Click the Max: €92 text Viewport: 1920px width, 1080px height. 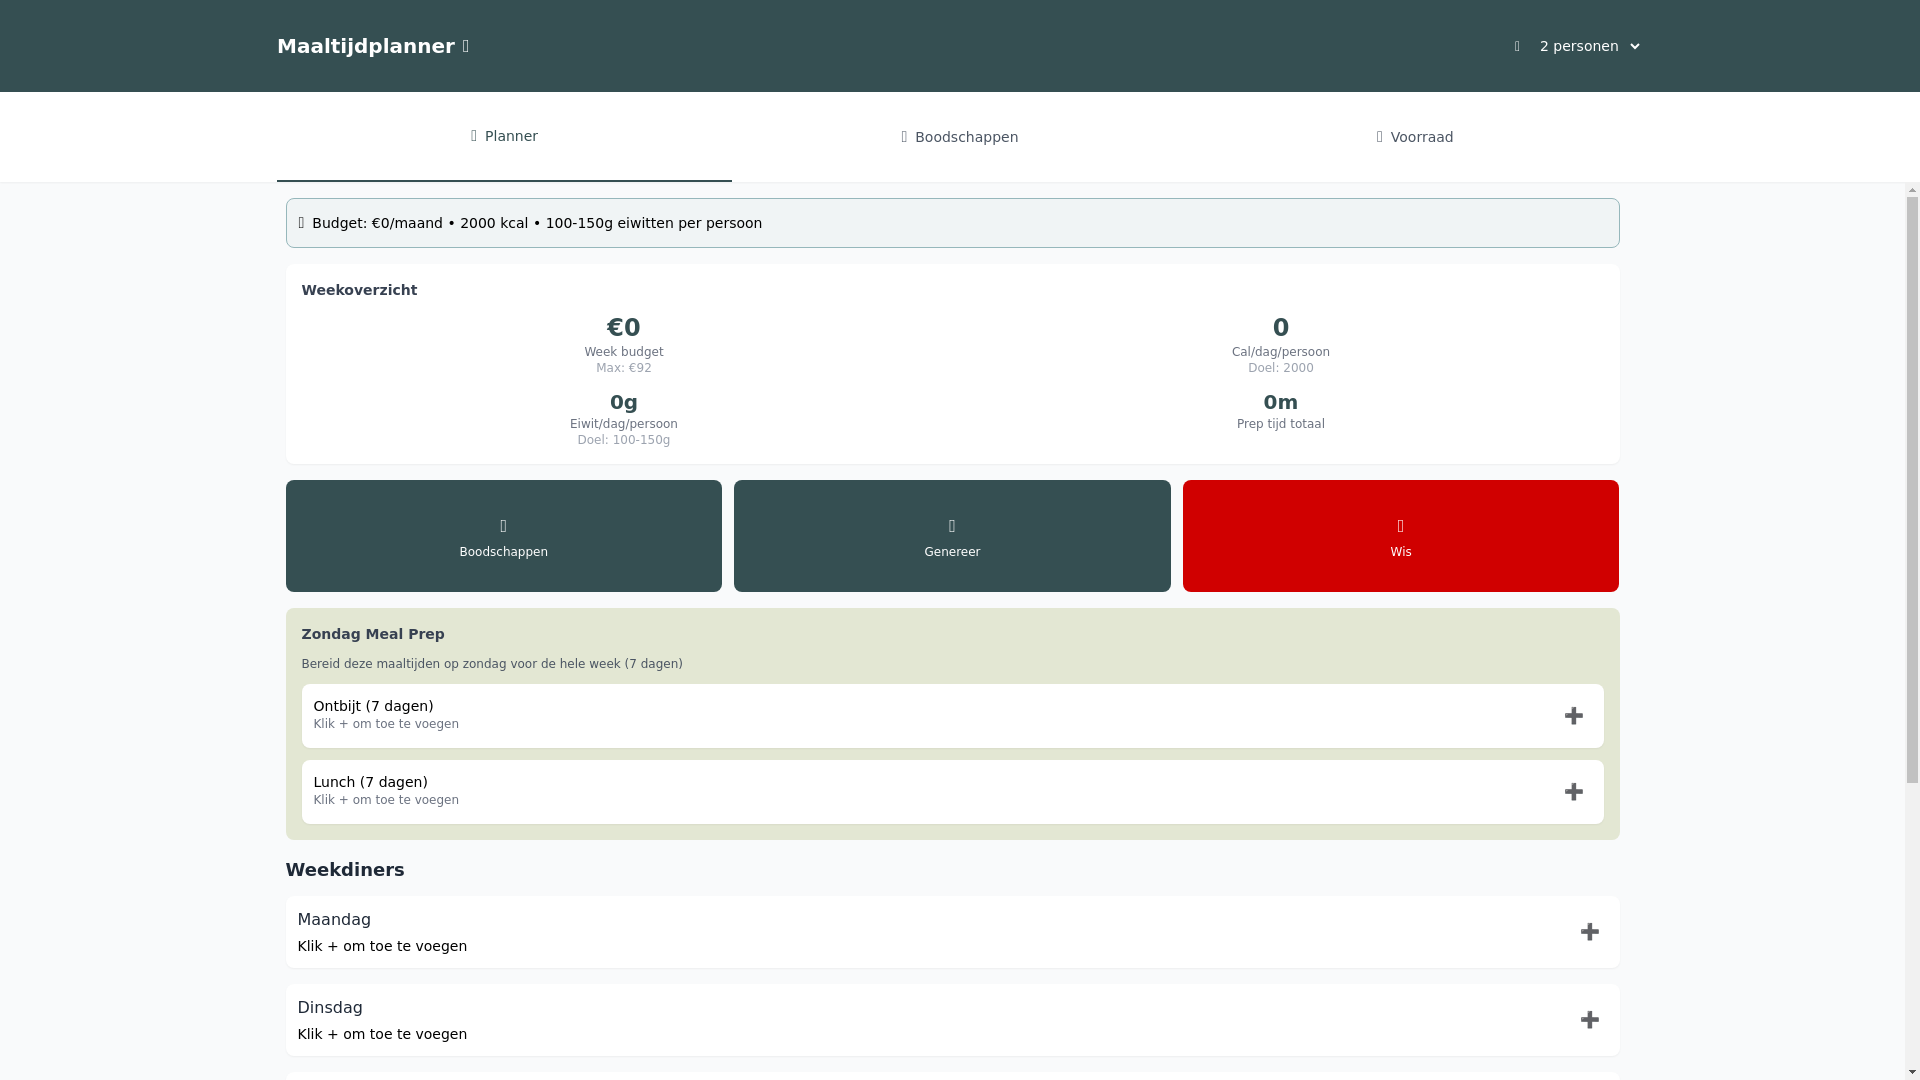[x=624, y=368]
